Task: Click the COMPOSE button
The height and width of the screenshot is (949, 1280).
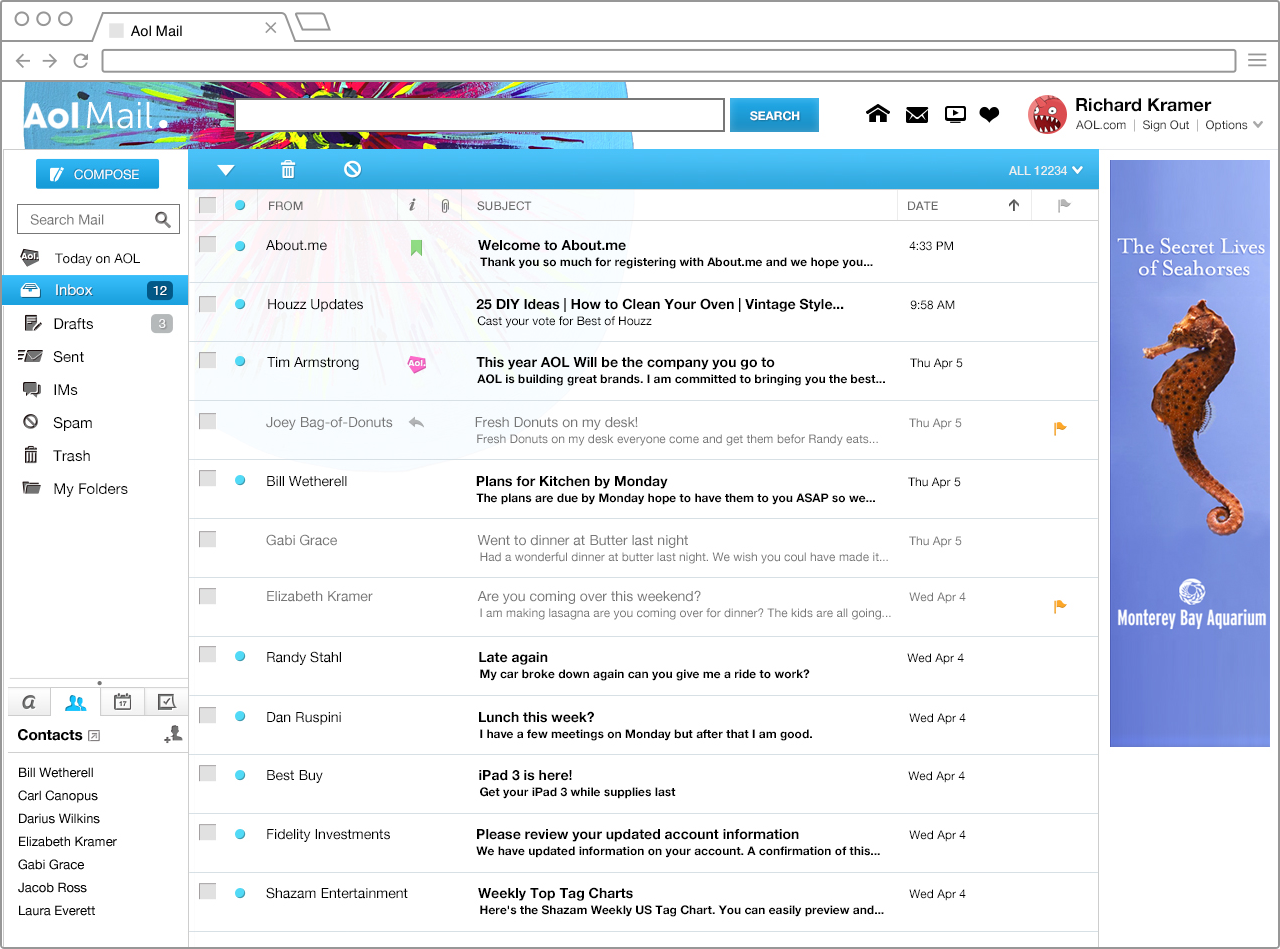Action: pos(97,174)
